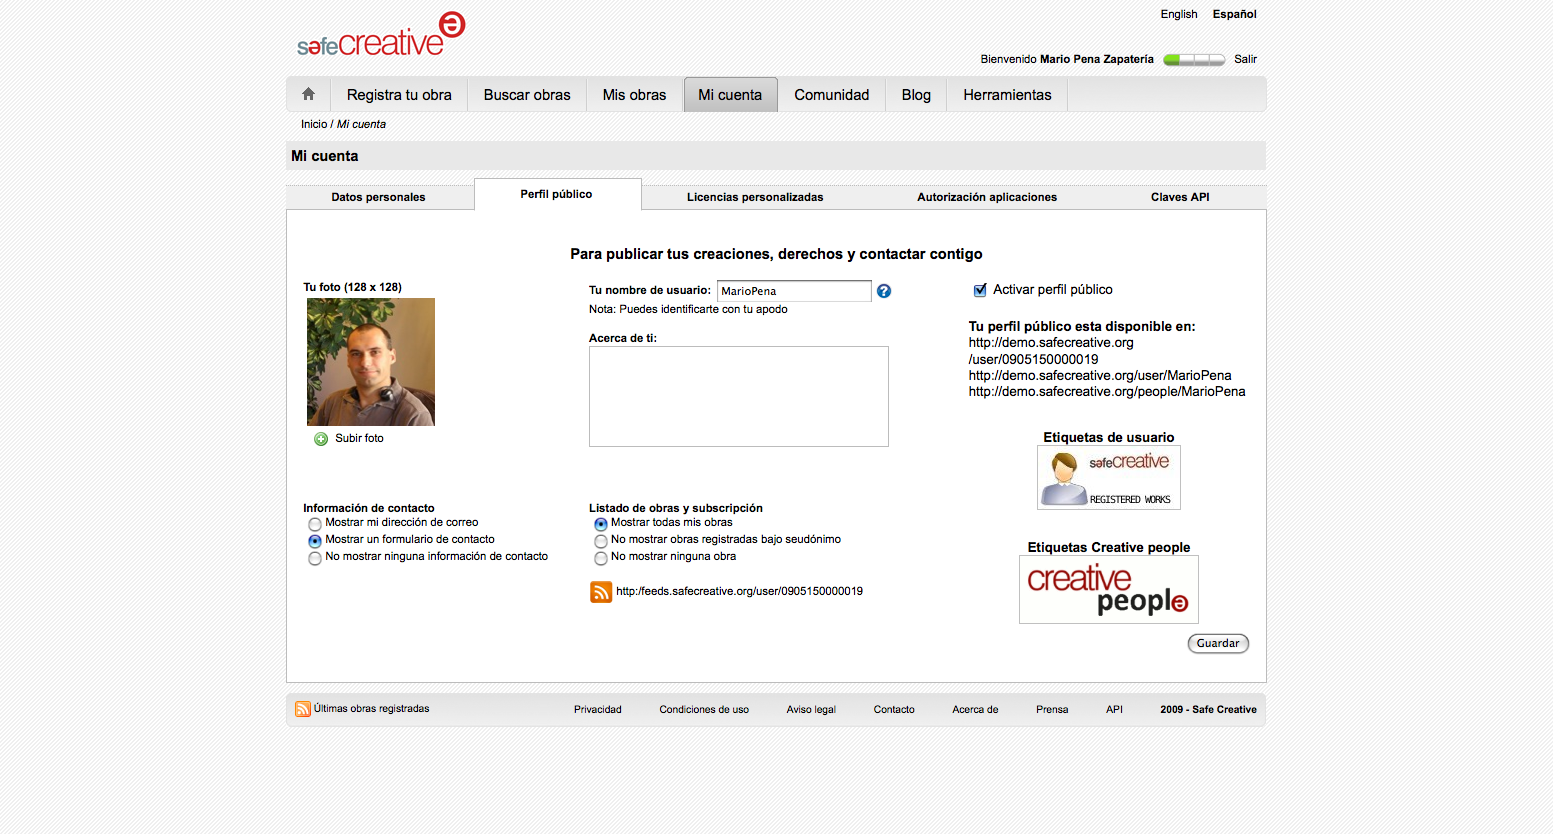
Task: Click the green Subir foto plus icon
Action: [x=321, y=439]
